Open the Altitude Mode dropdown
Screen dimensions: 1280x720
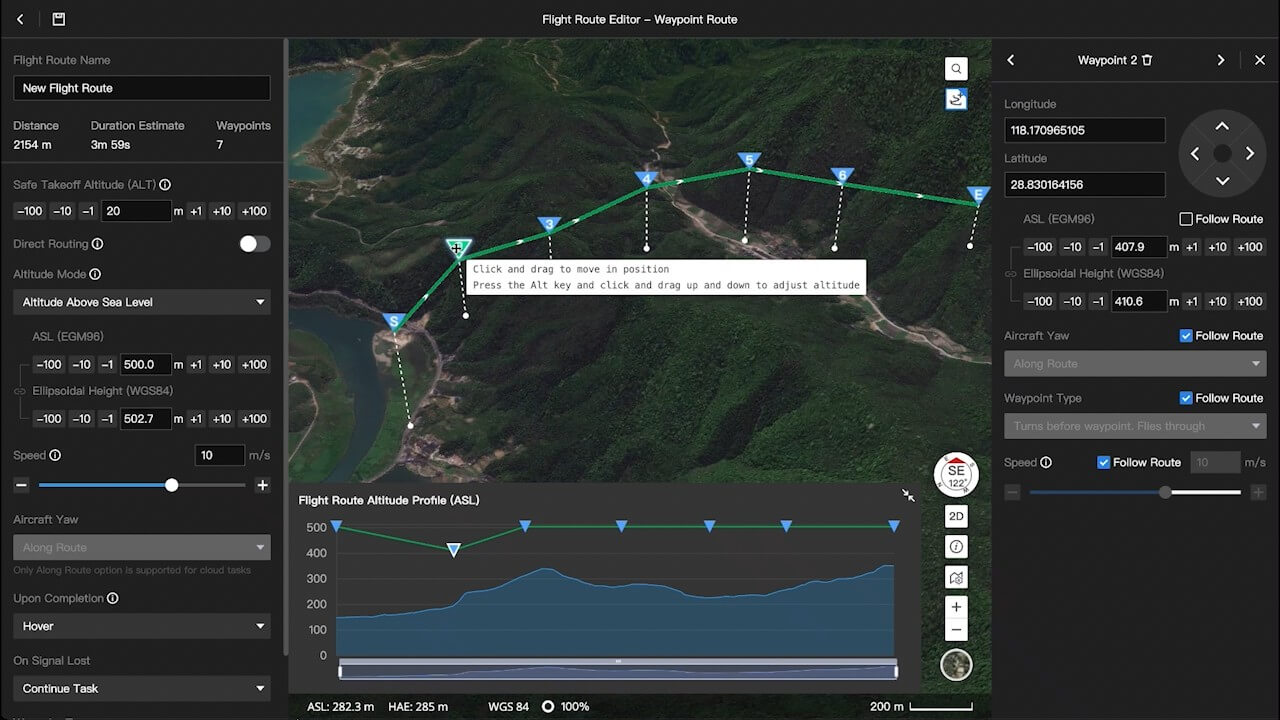pos(141,302)
